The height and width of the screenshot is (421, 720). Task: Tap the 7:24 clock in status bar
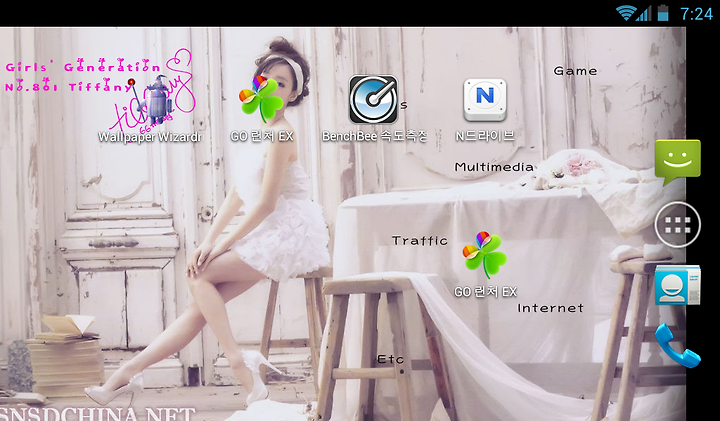click(x=696, y=14)
